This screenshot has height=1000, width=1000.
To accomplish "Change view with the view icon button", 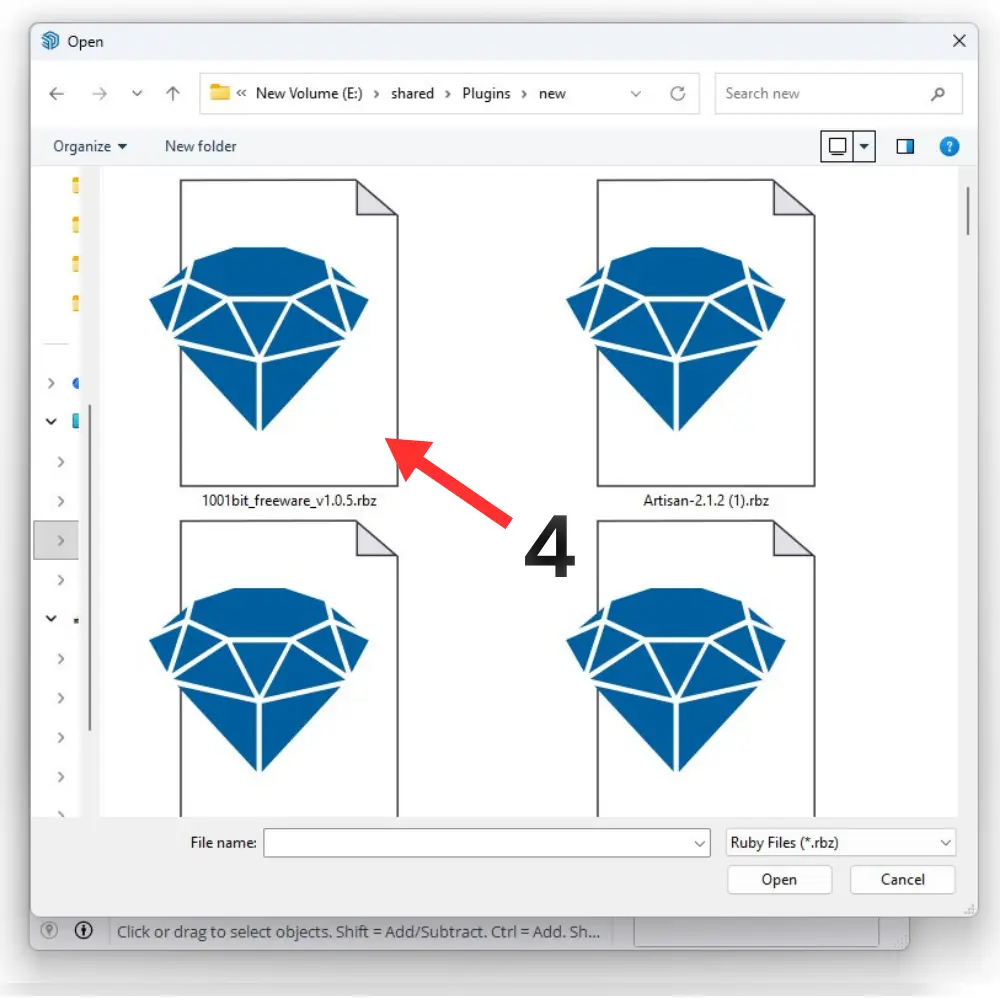I will pyautogui.click(x=837, y=146).
